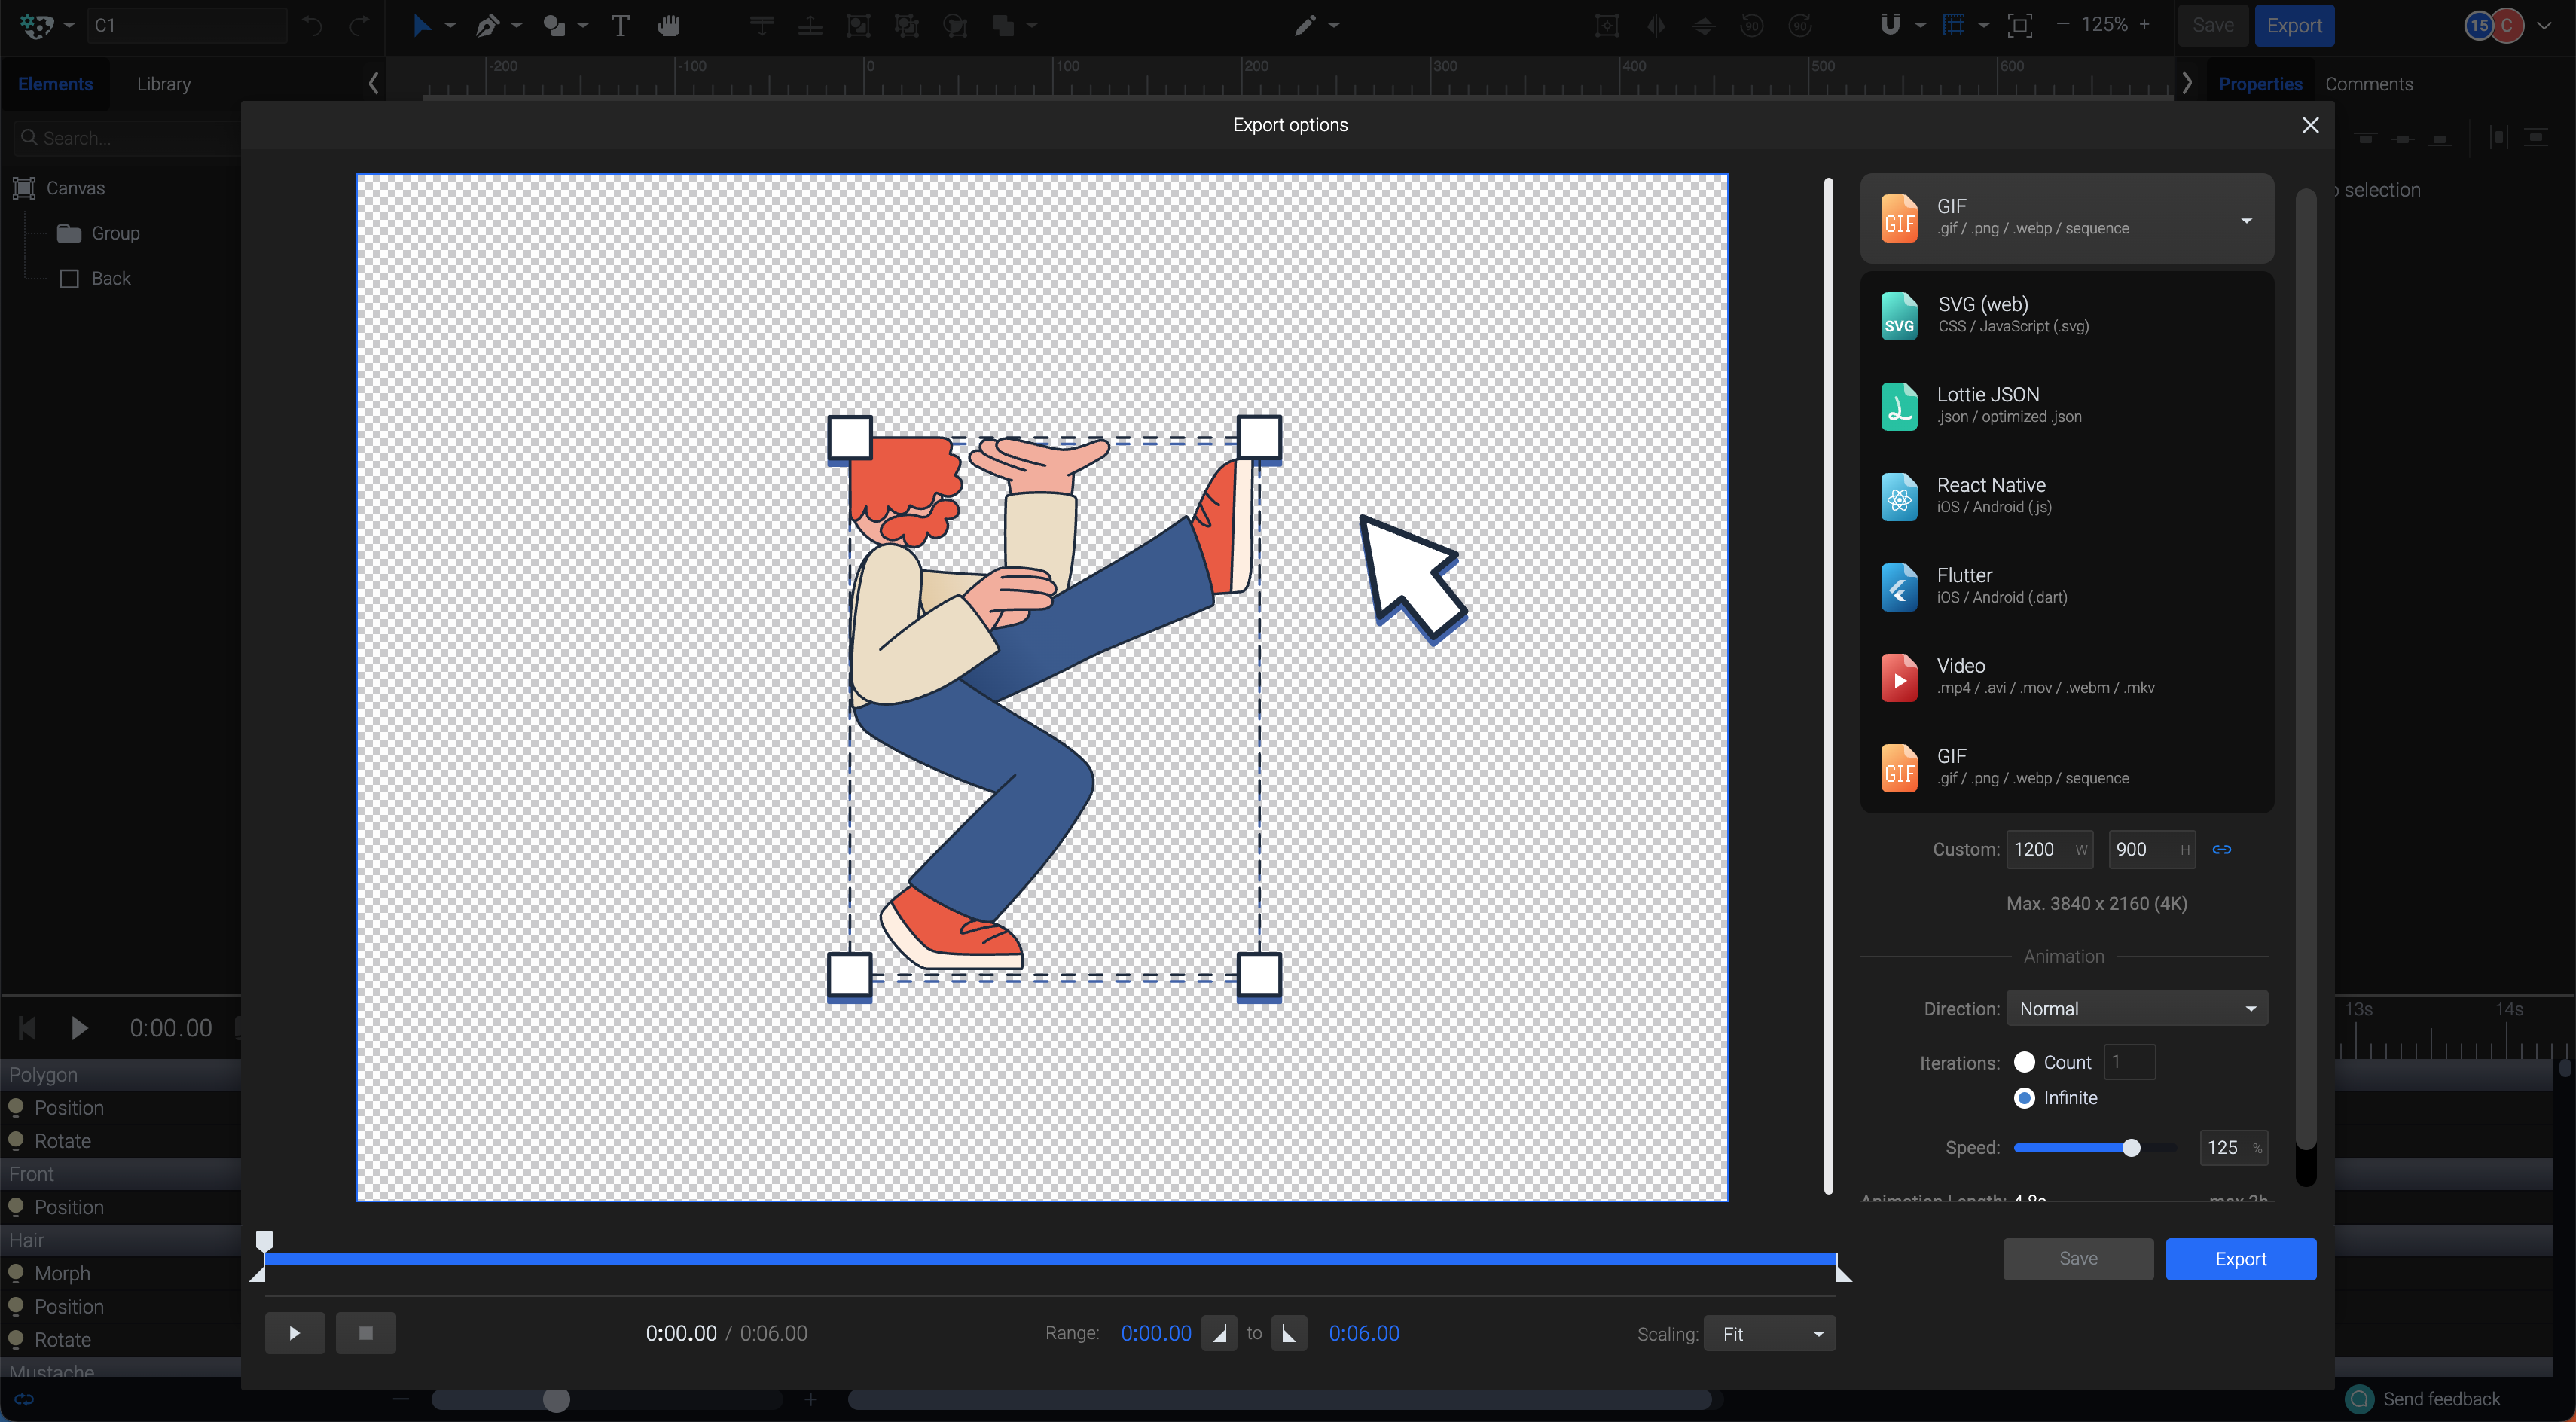The image size is (2576, 1422).
Task: Activate the Hand pan tool
Action: click(x=668, y=25)
